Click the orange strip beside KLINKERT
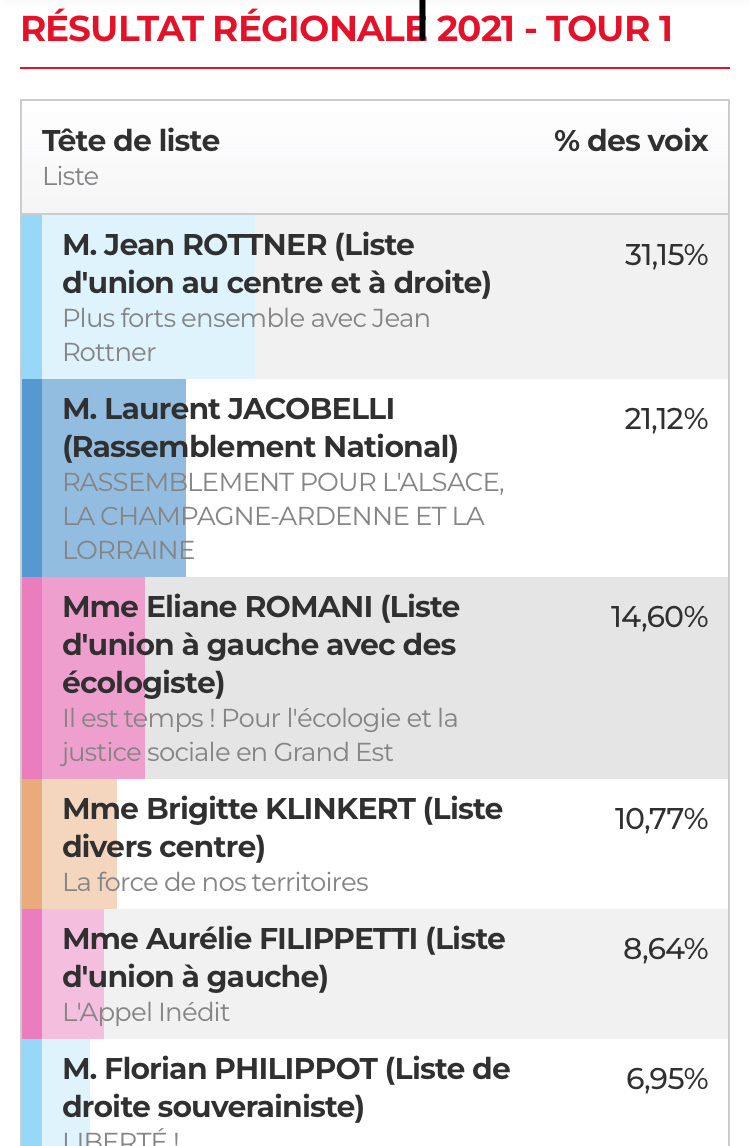 click(32, 844)
